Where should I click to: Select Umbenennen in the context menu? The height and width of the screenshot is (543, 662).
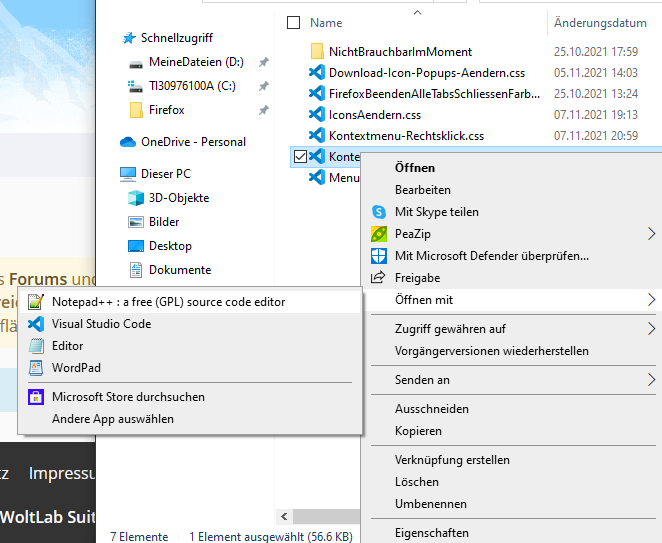pyautogui.click(x=430, y=504)
